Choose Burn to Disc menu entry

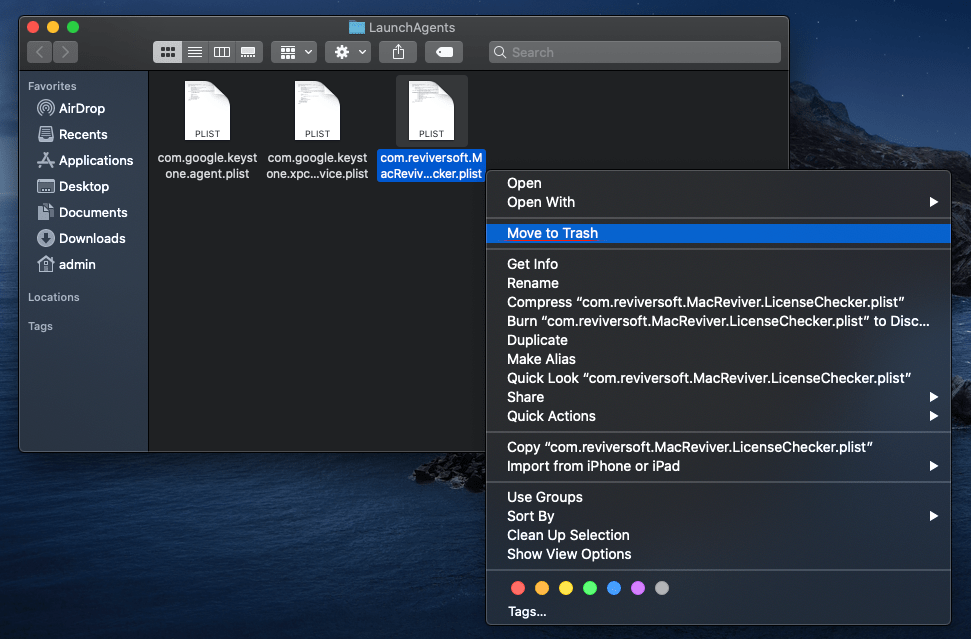(718, 321)
